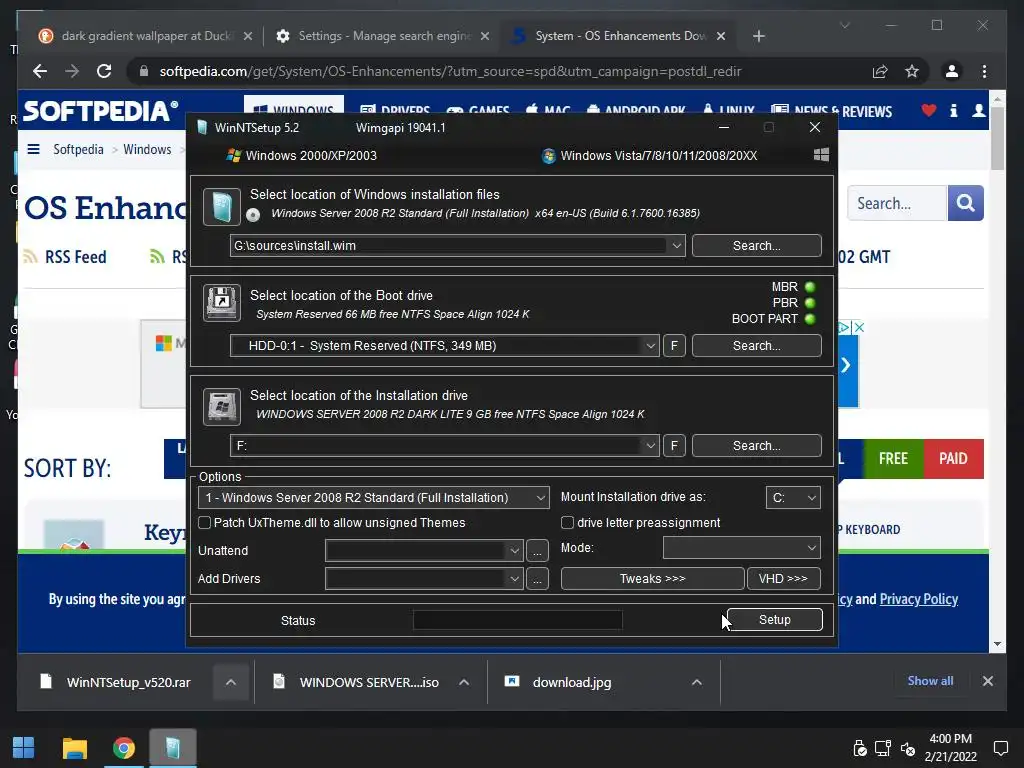Click the PBR green status indicator
Screen dimensions: 1024x768
tap(810, 303)
